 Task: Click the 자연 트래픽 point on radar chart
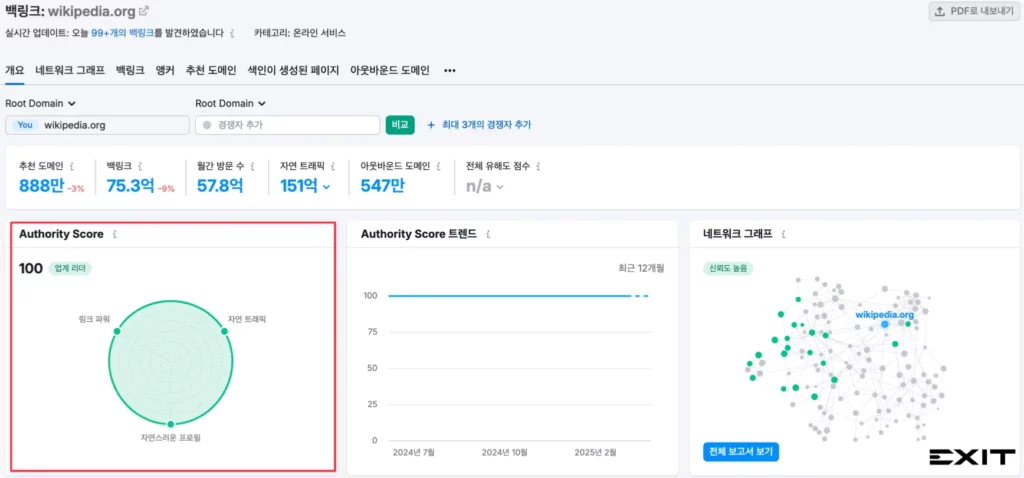coord(224,331)
